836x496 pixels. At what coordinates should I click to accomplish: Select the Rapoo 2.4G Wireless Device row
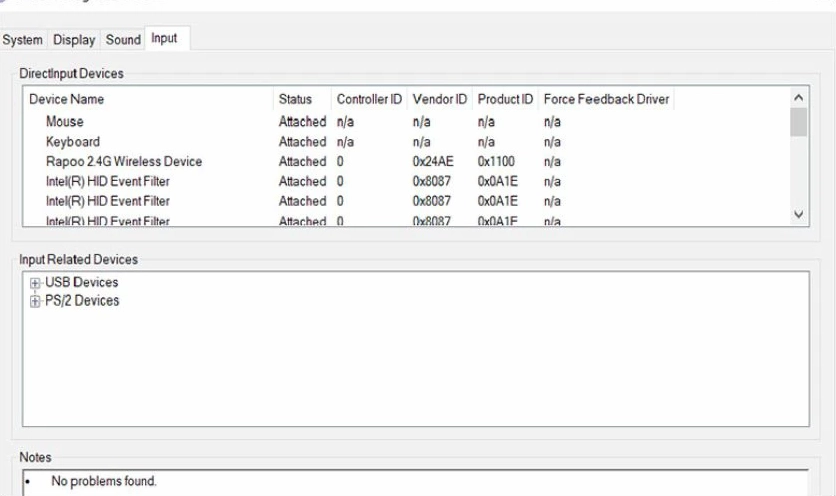(124, 162)
